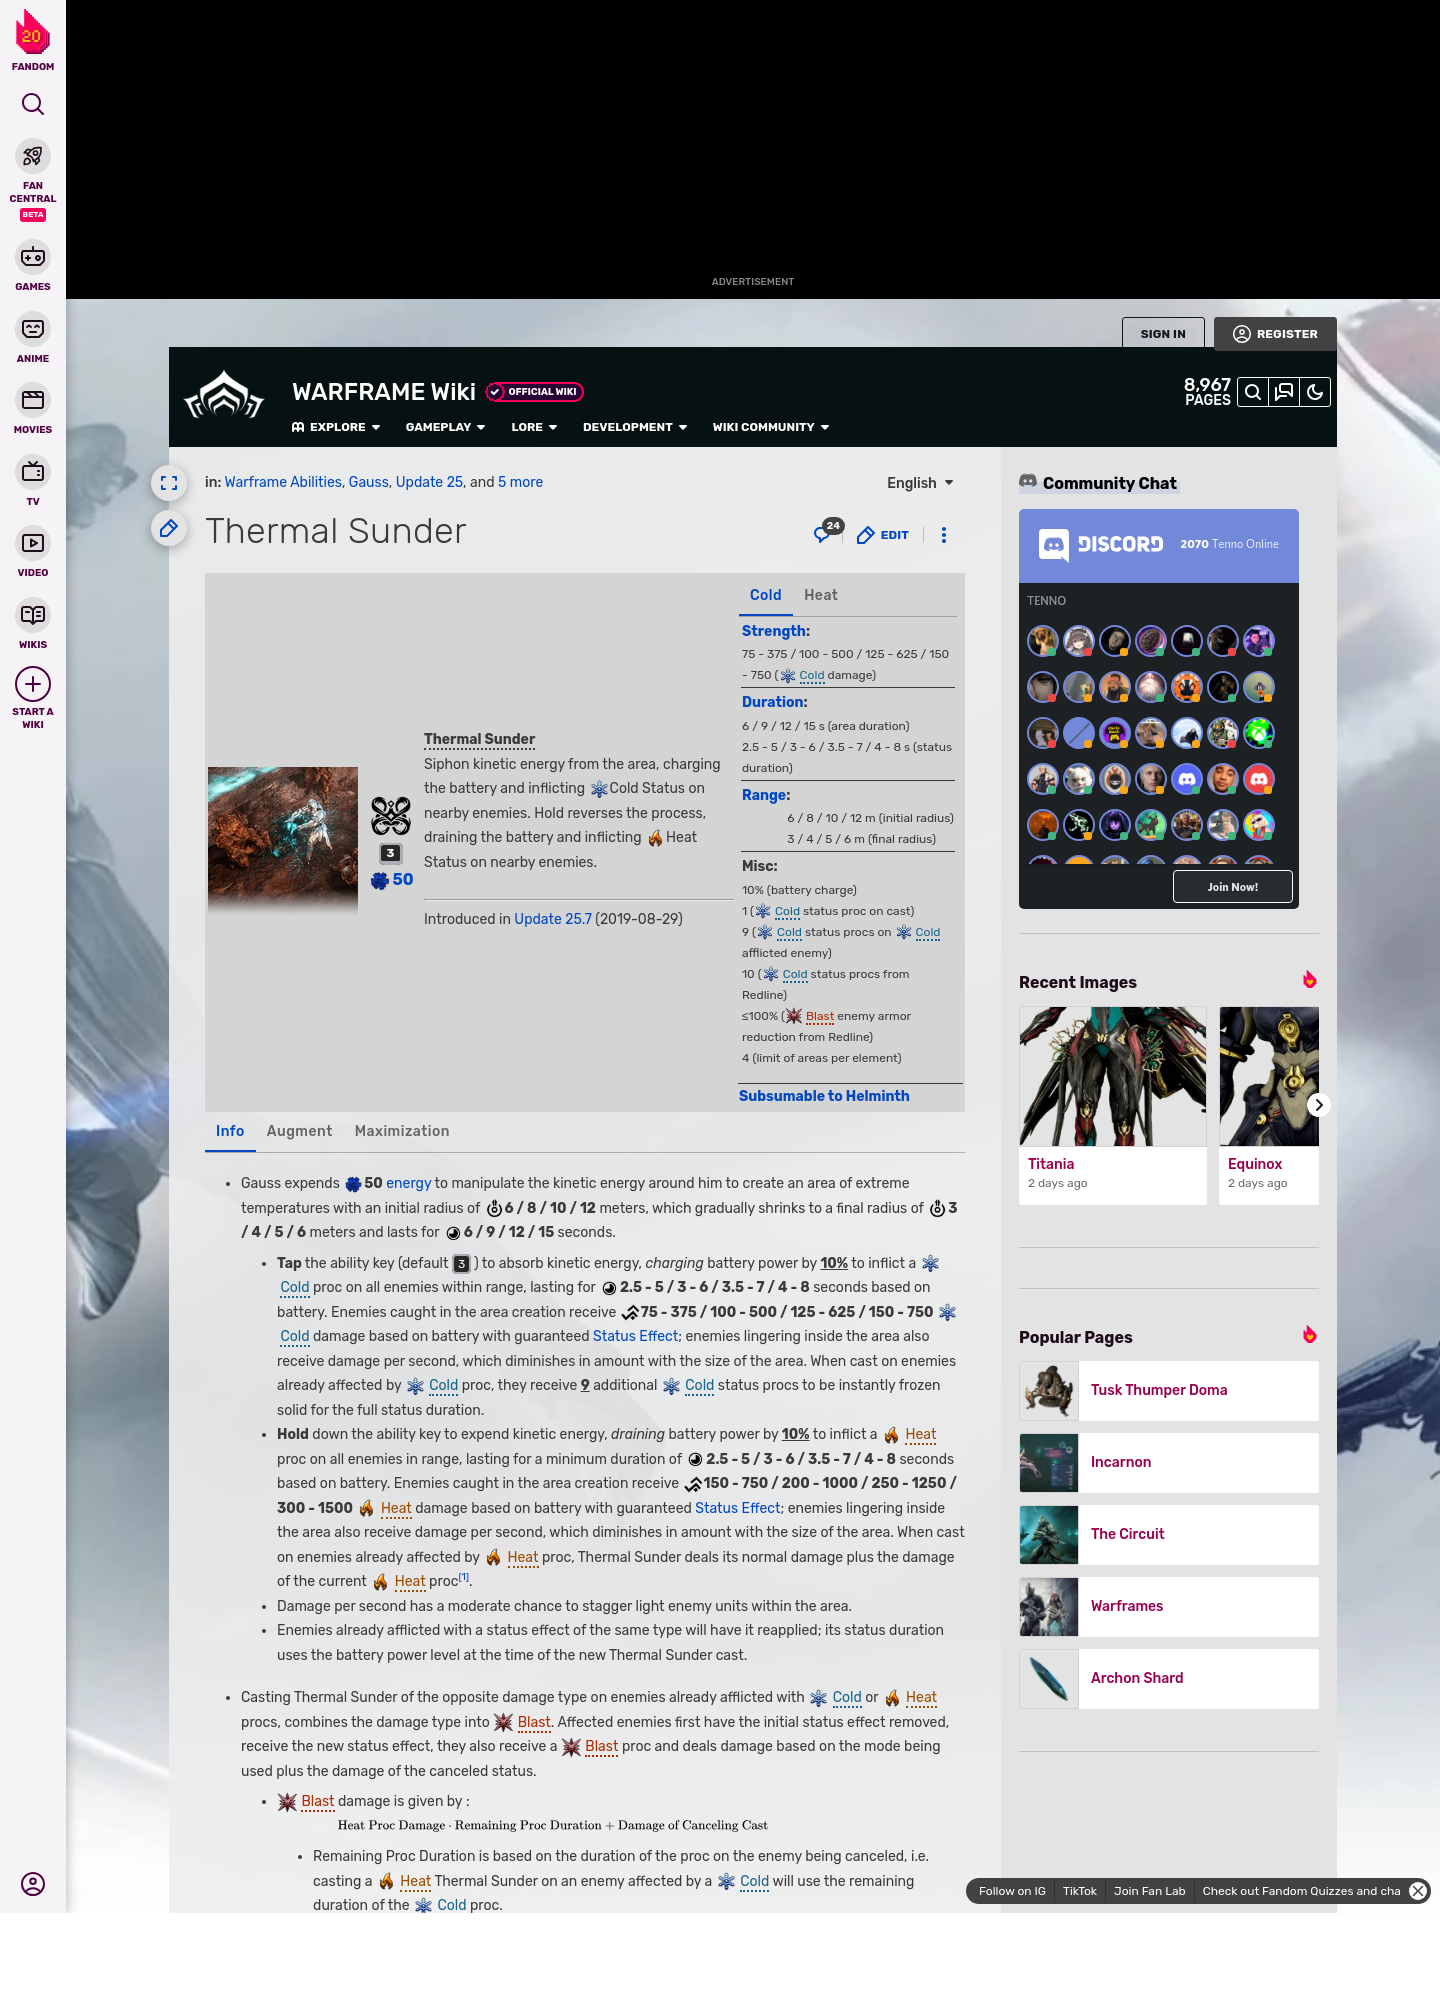
Task: Select the Info tab
Action: pos(230,1131)
